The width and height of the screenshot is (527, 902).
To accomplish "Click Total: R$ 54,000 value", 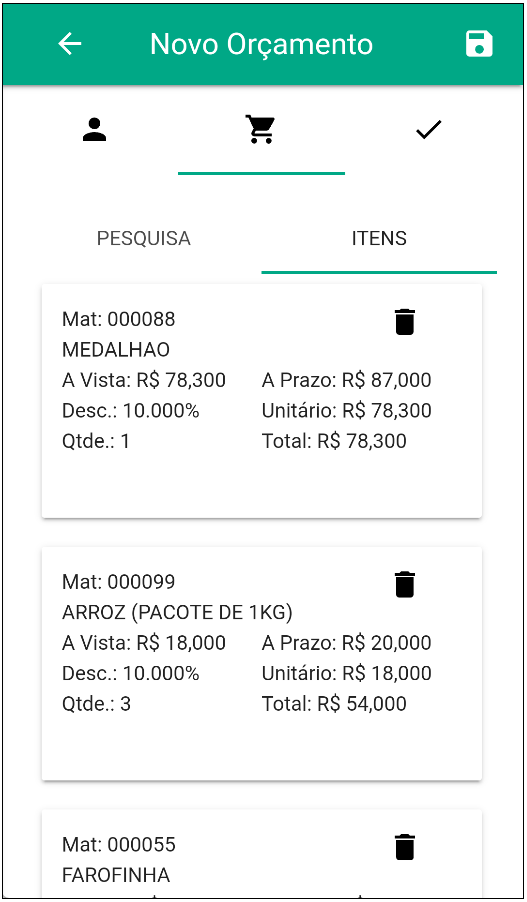I will click(x=334, y=704).
